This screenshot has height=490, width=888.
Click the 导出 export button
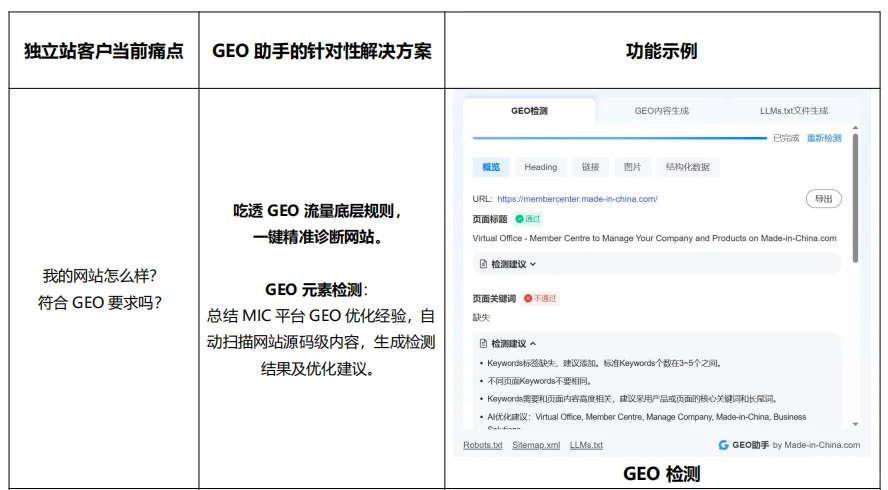point(823,199)
